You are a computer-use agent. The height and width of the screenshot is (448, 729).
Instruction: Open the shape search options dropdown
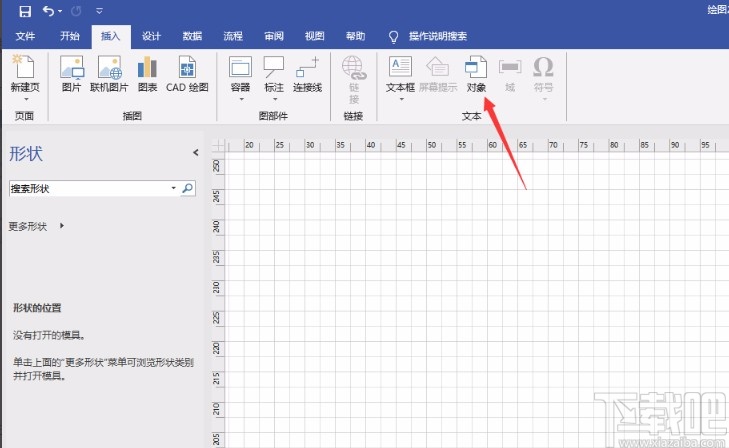click(173, 188)
